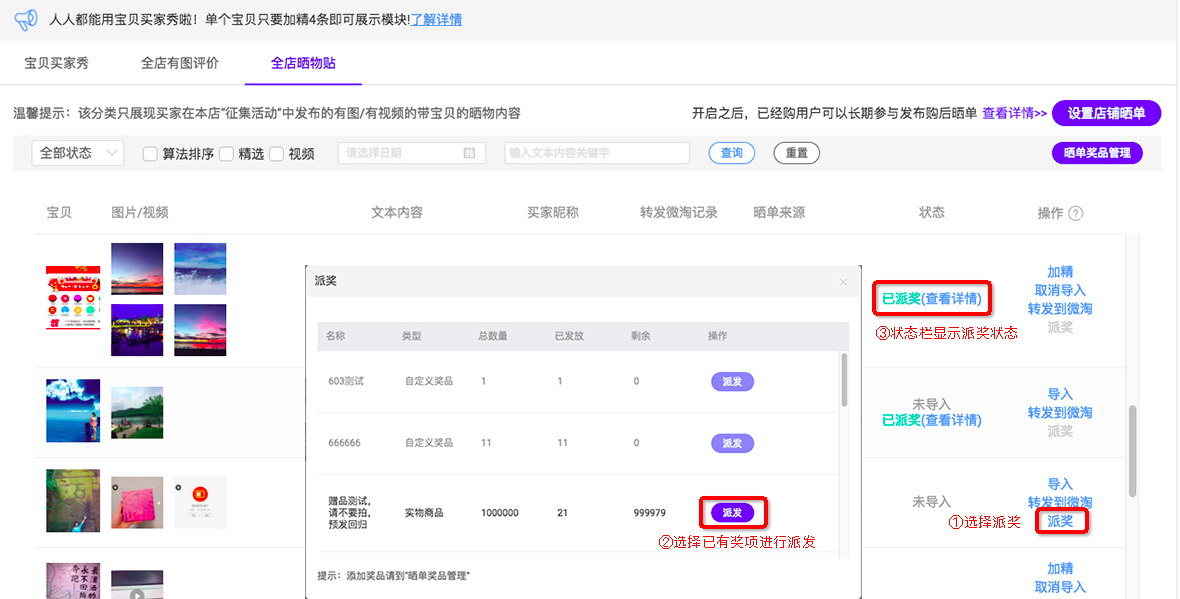Image resolution: width=1180 pixels, height=599 pixels.
Task: Click the megaphone announcement icon
Action: click(25, 19)
